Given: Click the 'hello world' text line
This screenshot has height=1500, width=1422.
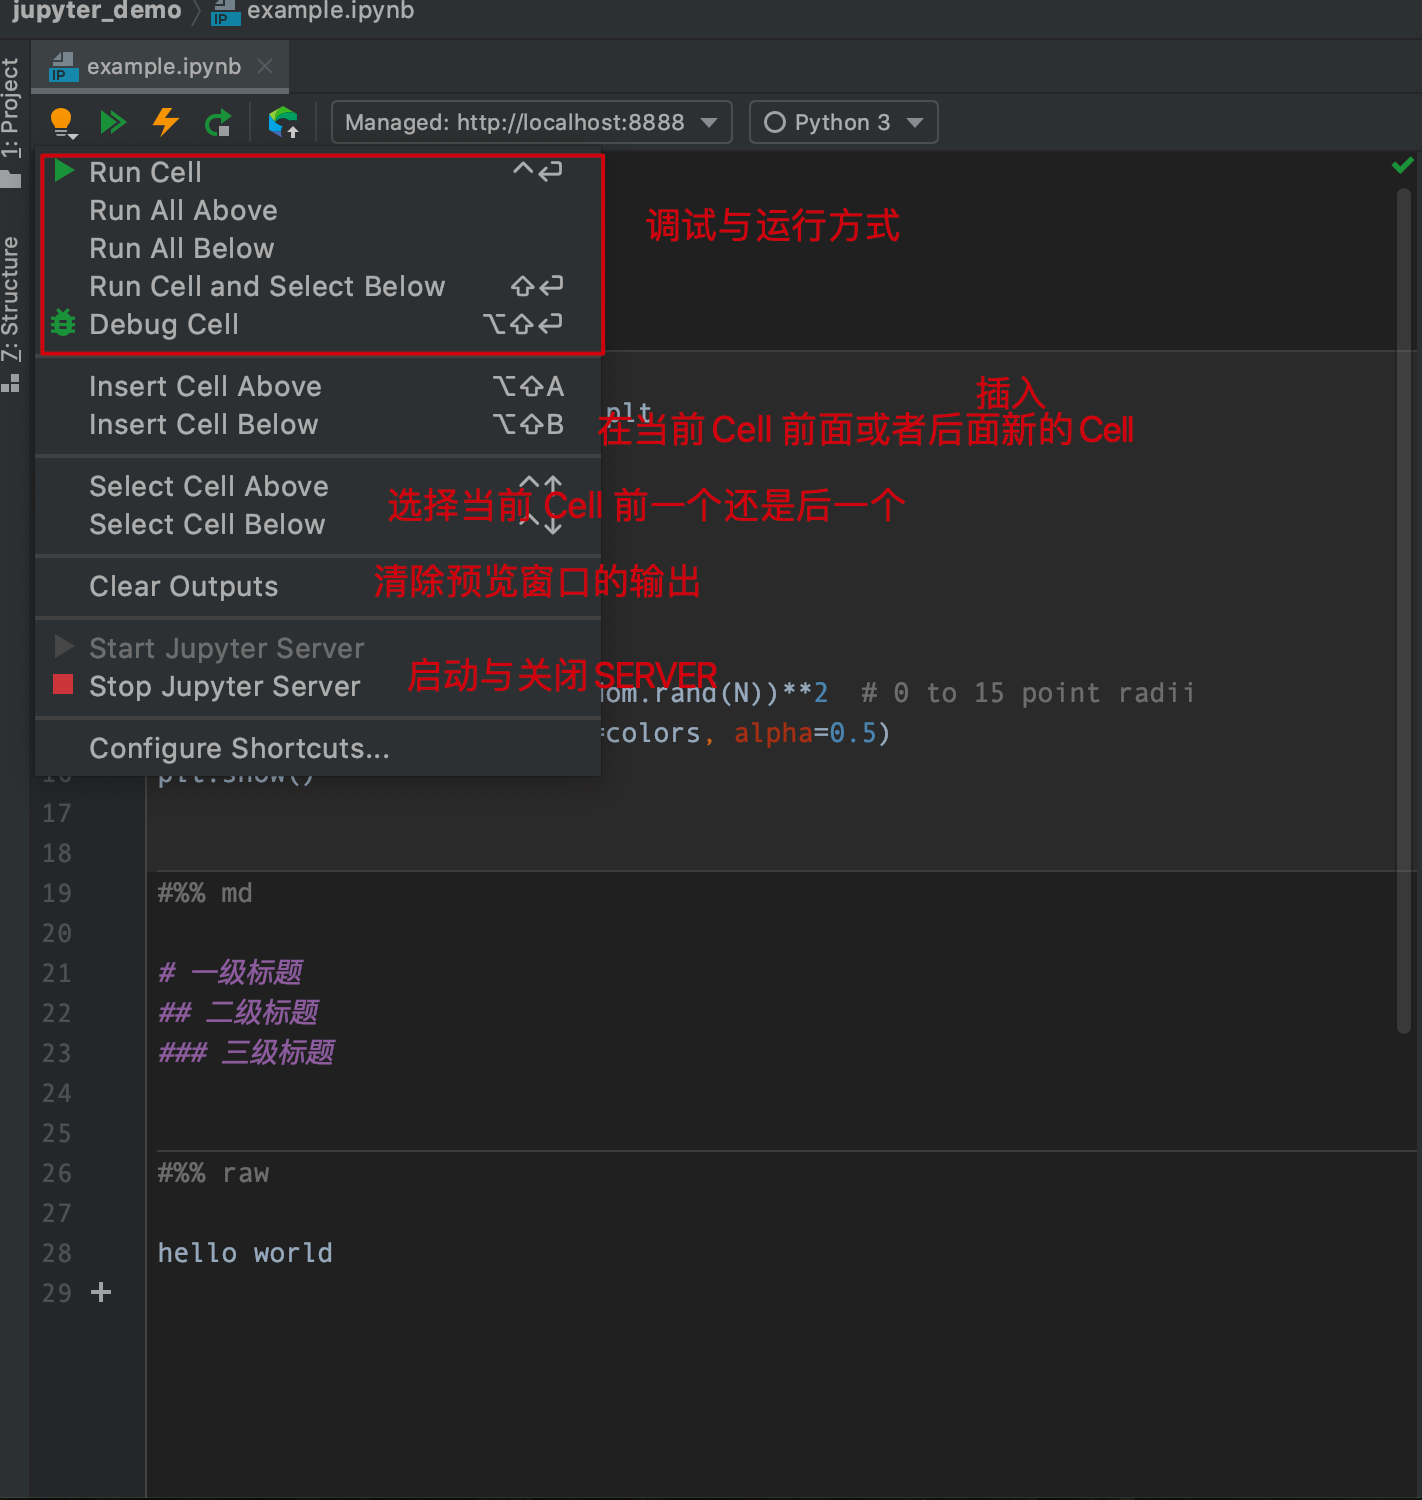Looking at the screenshot, I should [x=245, y=1253].
